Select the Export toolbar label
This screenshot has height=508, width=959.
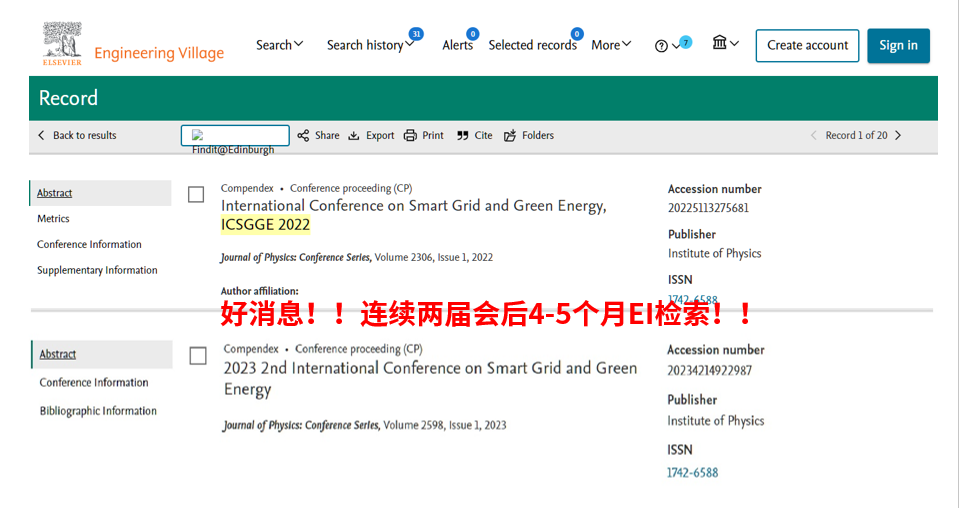380,136
